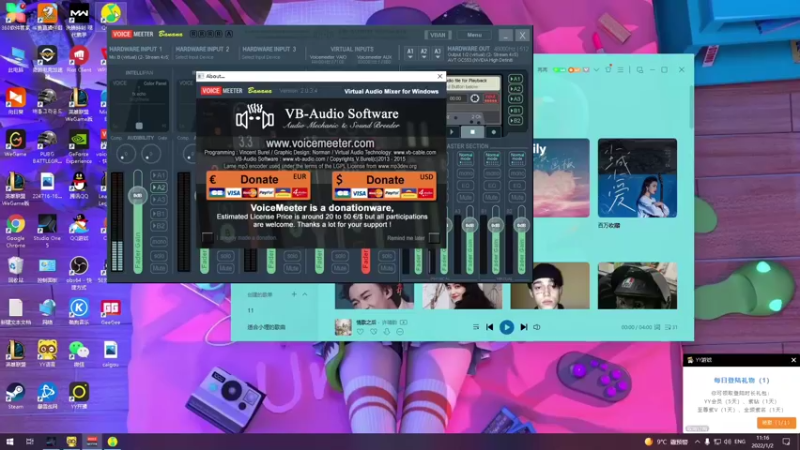The height and width of the screenshot is (450, 800).
Task: Check the 'I already made a donation' box
Action: pyautogui.click(x=207, y=238)
